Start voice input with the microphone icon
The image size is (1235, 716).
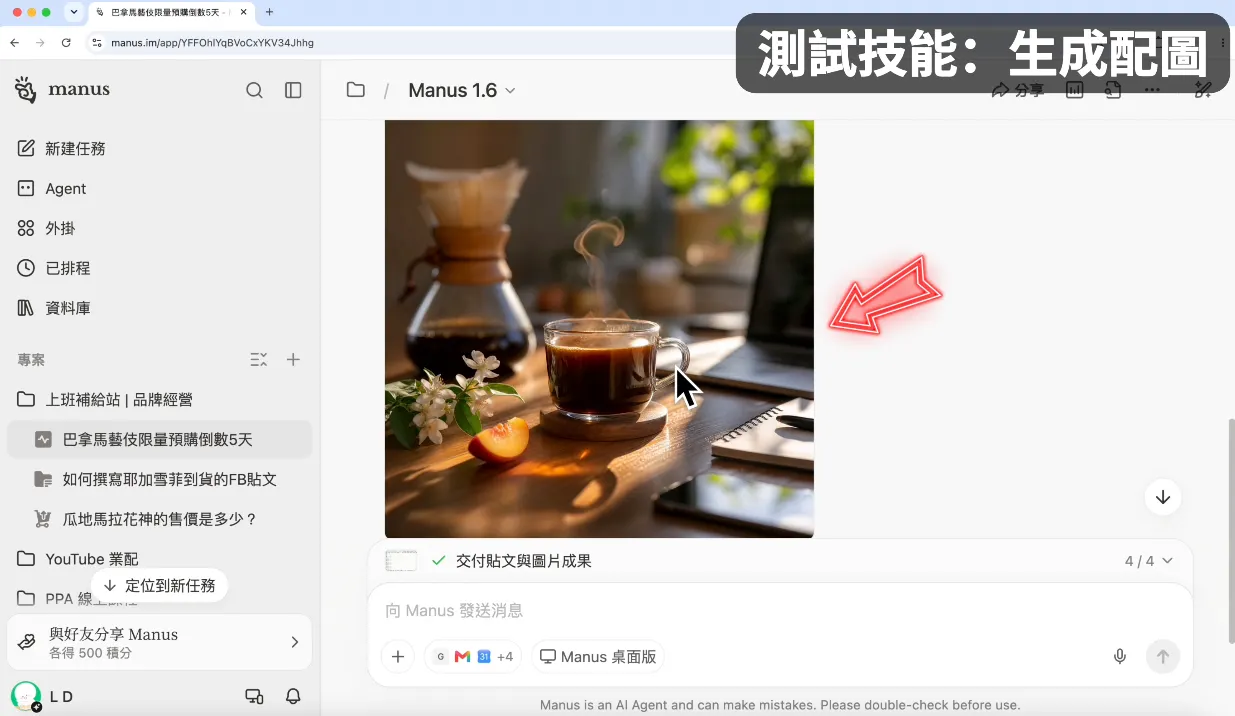(x=1120, y=657)
